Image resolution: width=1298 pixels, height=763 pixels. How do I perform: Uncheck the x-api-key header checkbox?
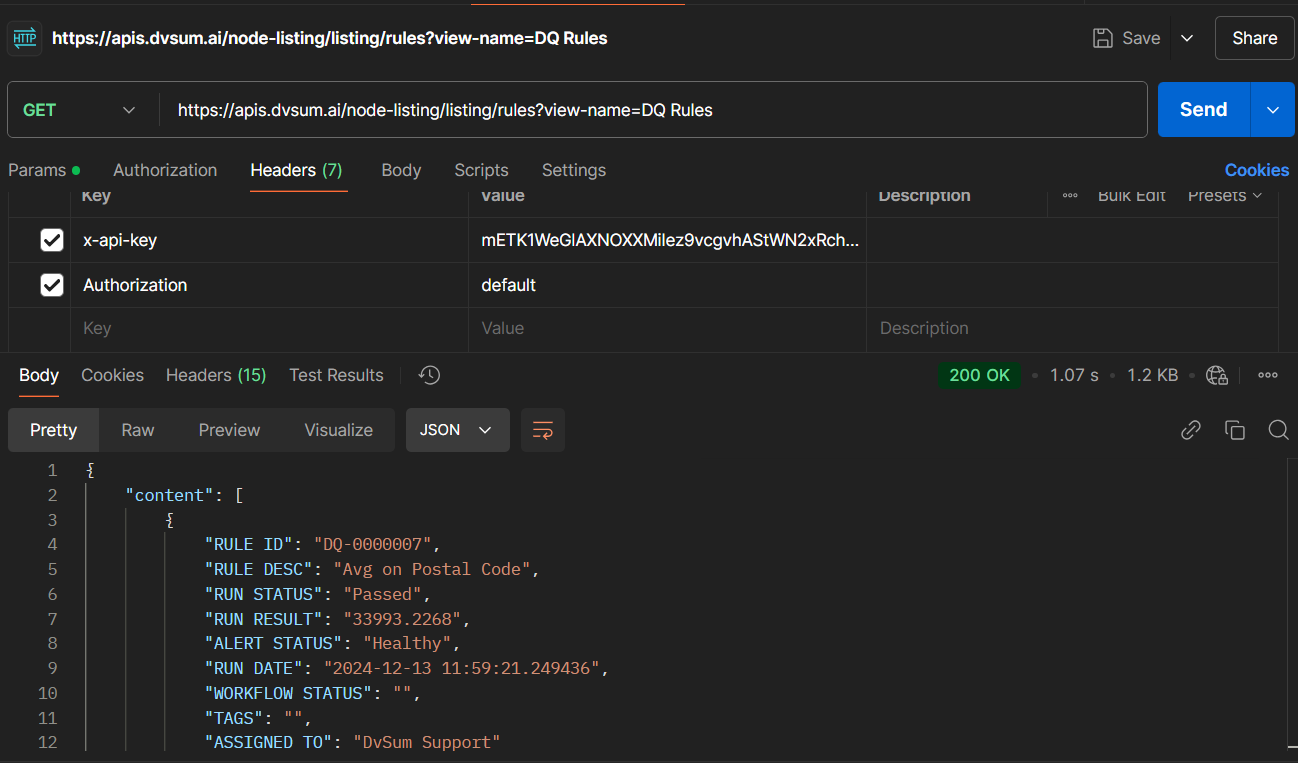(52, 240)
